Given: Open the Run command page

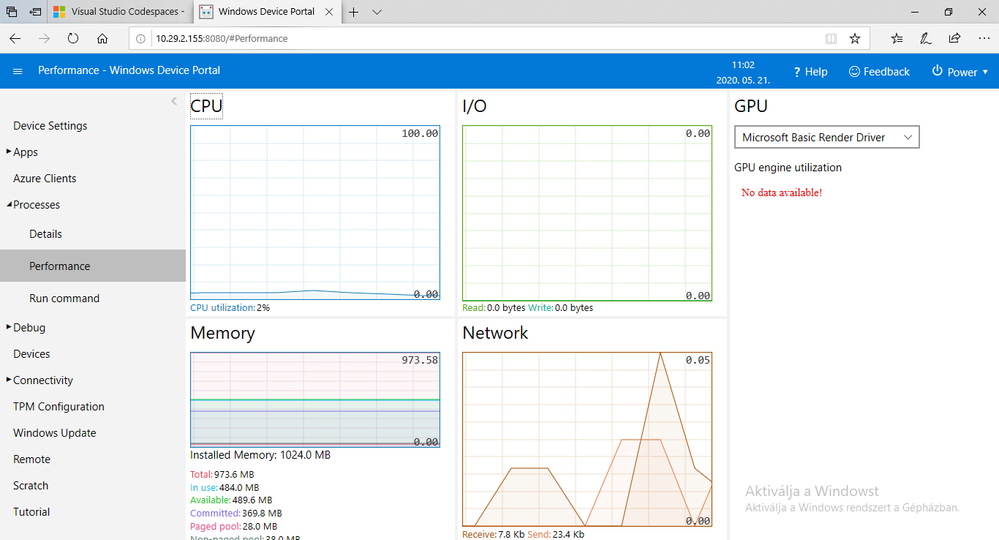Looking at the screenshot, I should [x=64, y=299].
